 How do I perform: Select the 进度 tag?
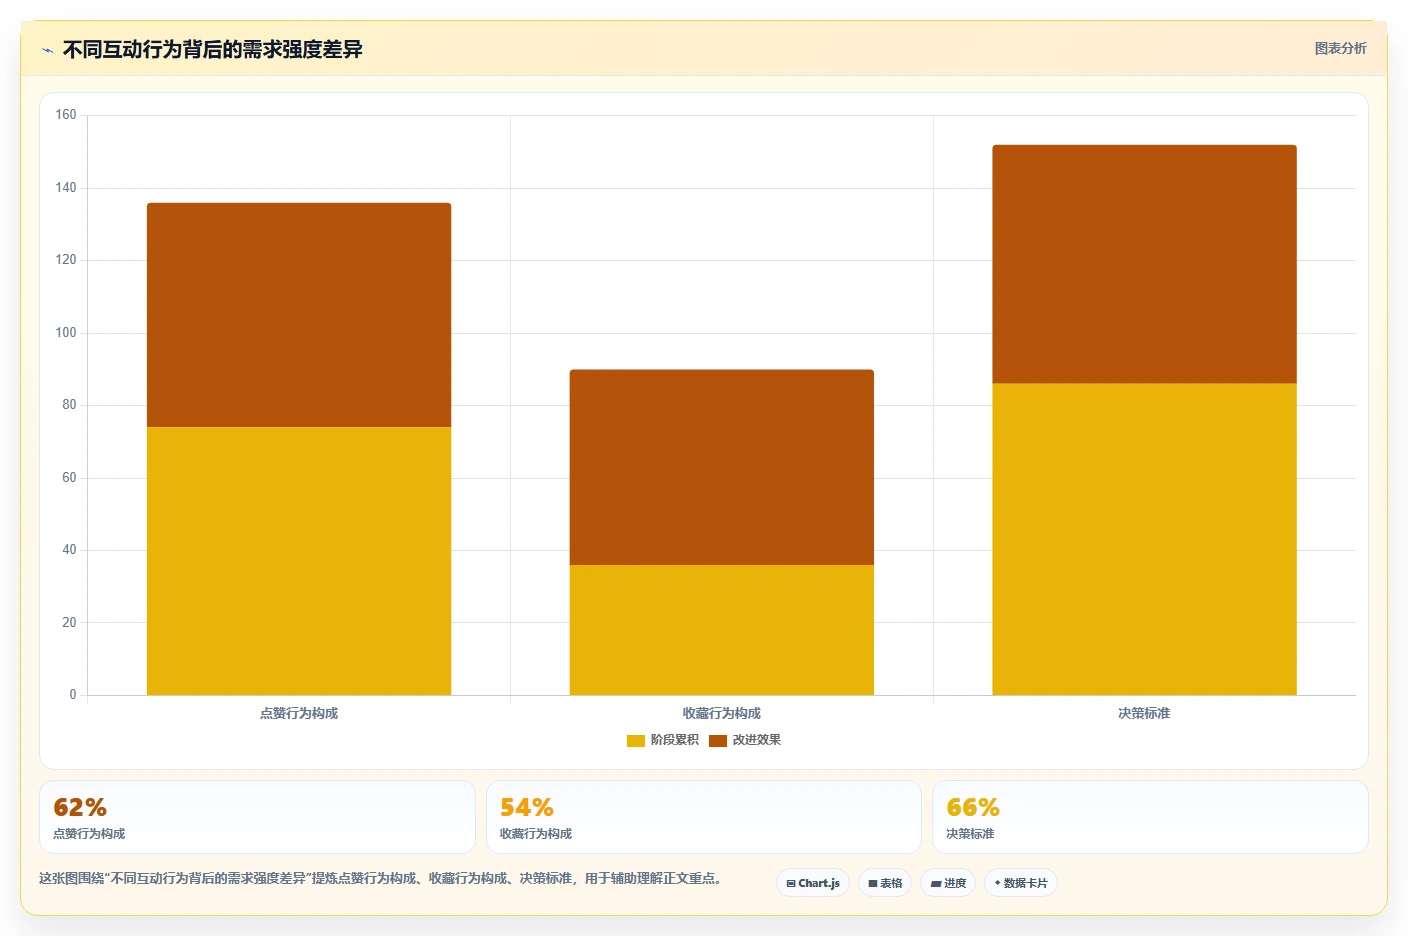tap(948, 883)
